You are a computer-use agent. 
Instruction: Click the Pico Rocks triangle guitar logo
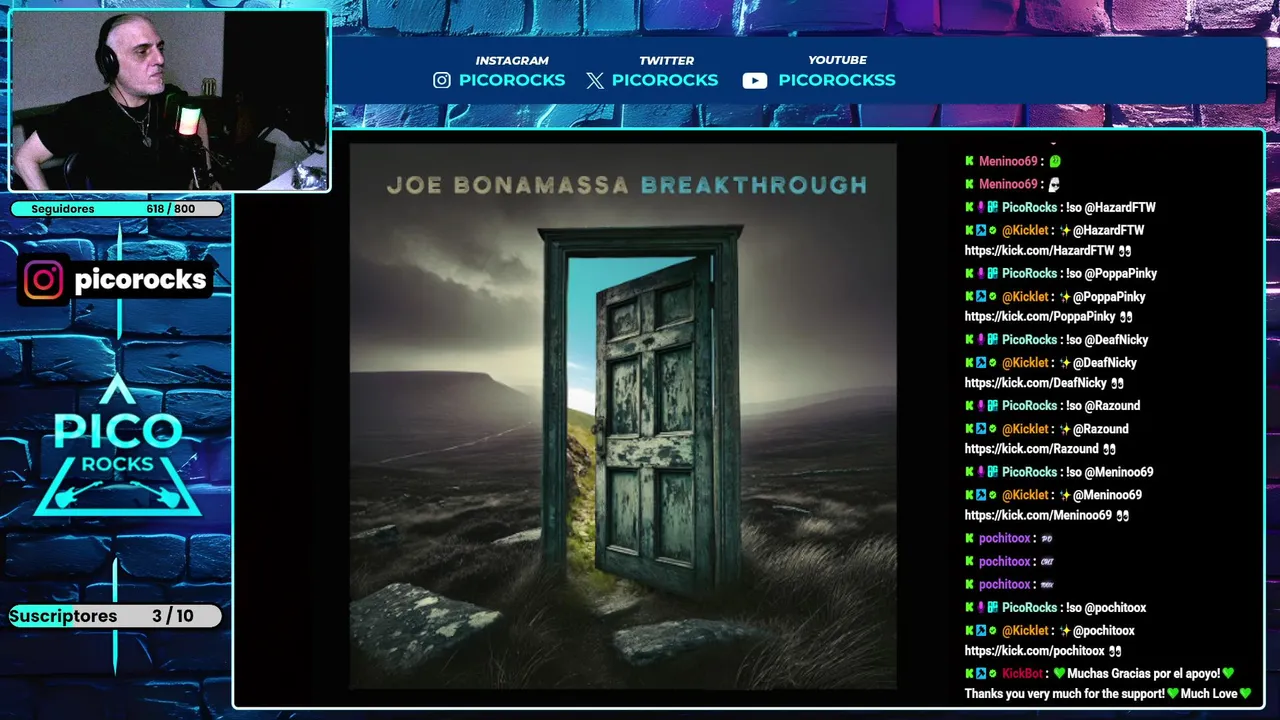click(118, 445)
